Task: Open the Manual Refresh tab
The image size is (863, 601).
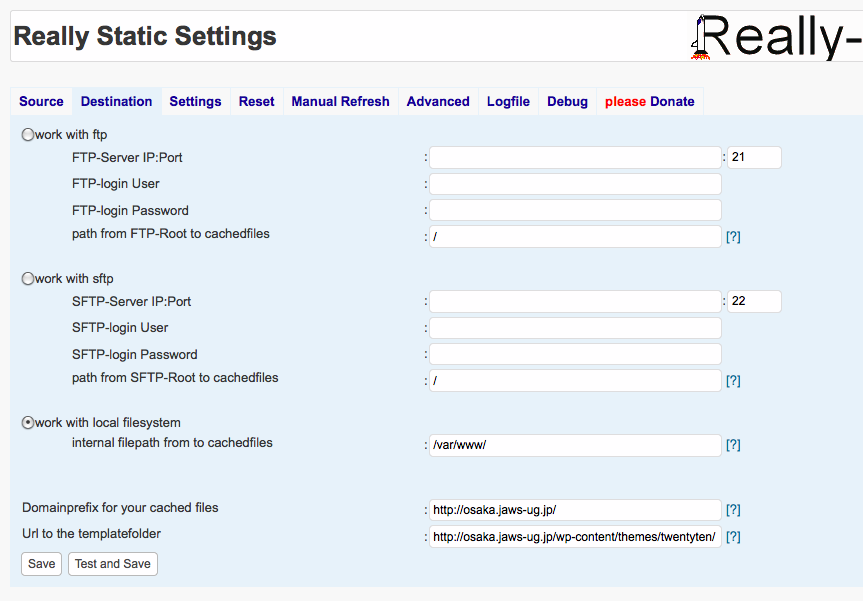Action: click(x=340, y=101)
